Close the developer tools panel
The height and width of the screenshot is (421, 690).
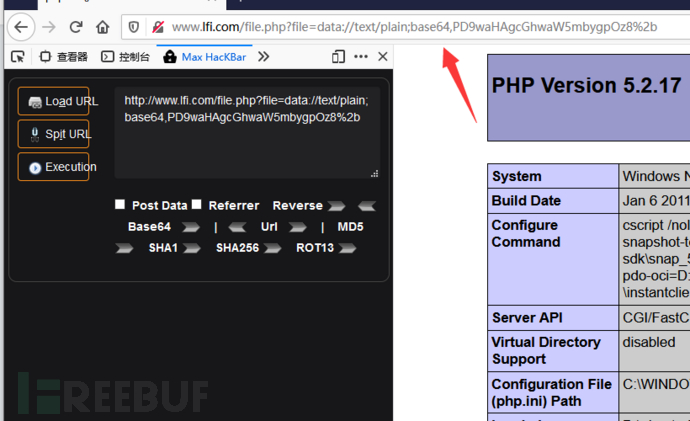tap(383, 56)
